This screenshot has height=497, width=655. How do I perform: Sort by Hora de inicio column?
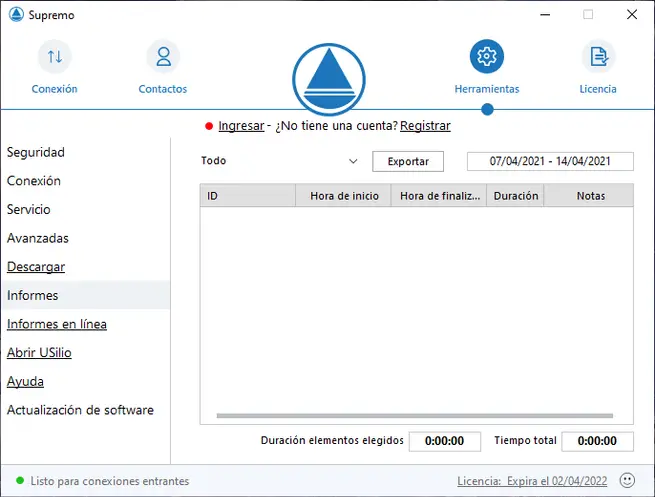click(344, 196)
